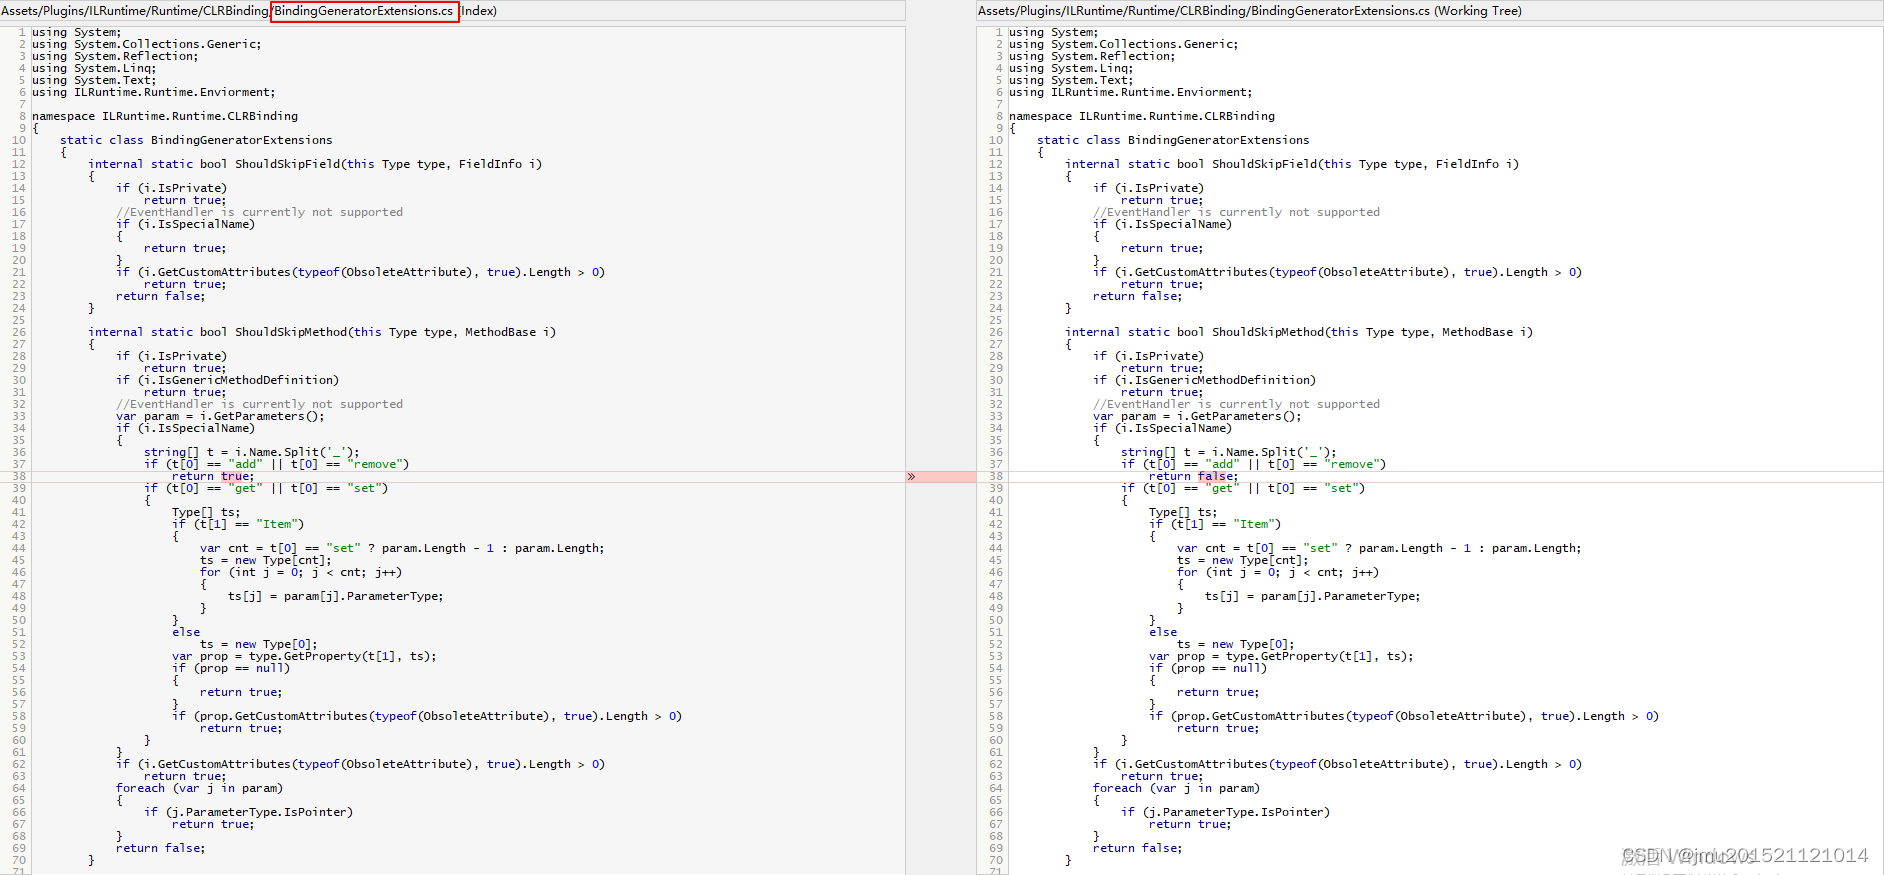Click 'var prop = type.GetProperty' line in right pane
The width and height of the screenshot is (1884, 875).
point(1281,656)
